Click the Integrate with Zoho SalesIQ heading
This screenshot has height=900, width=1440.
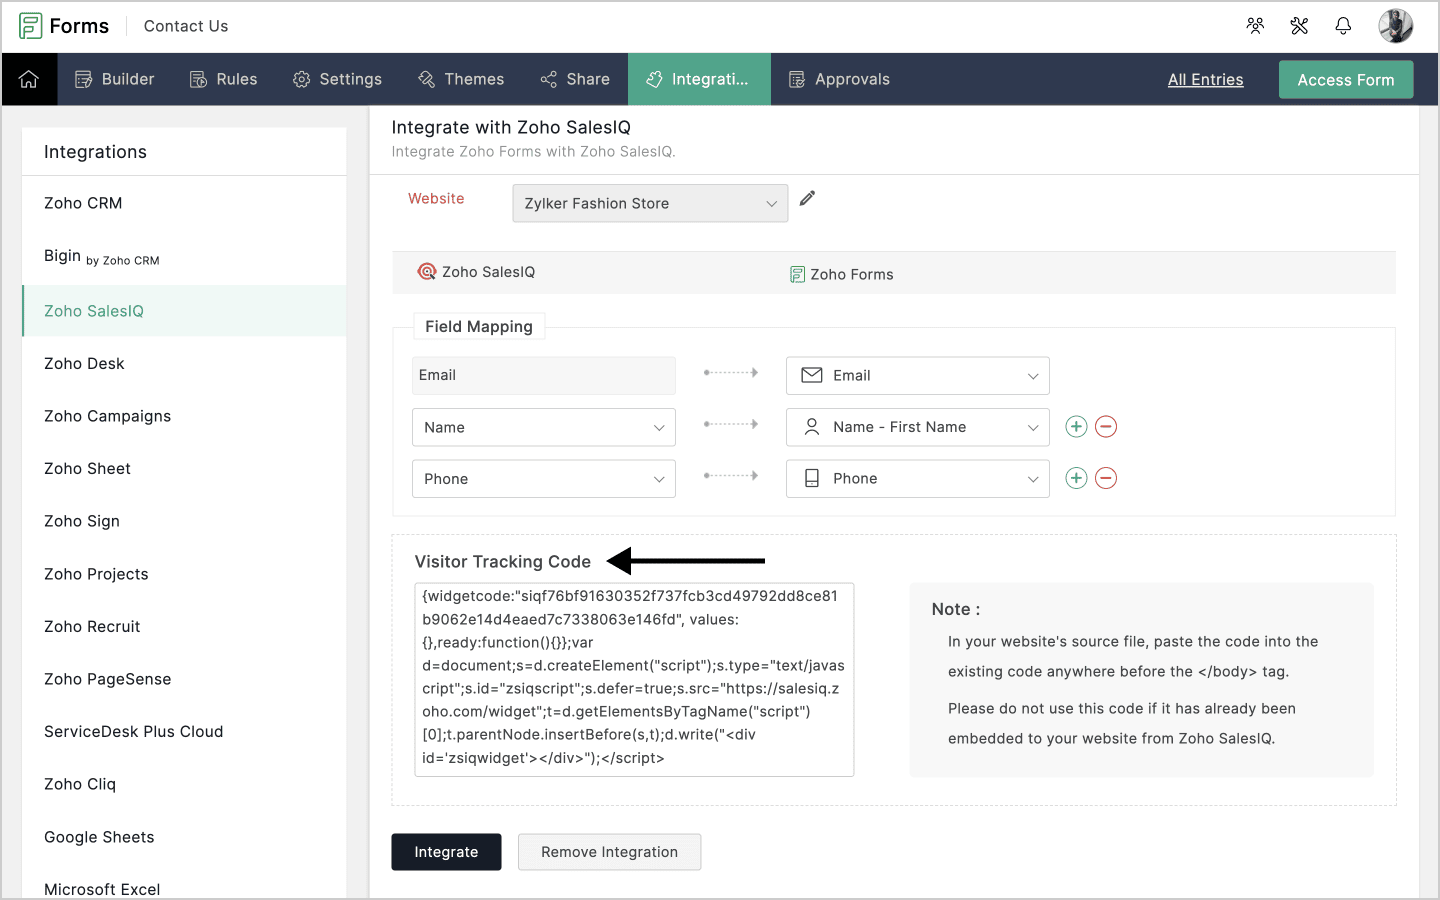click(x=511, y=127)
